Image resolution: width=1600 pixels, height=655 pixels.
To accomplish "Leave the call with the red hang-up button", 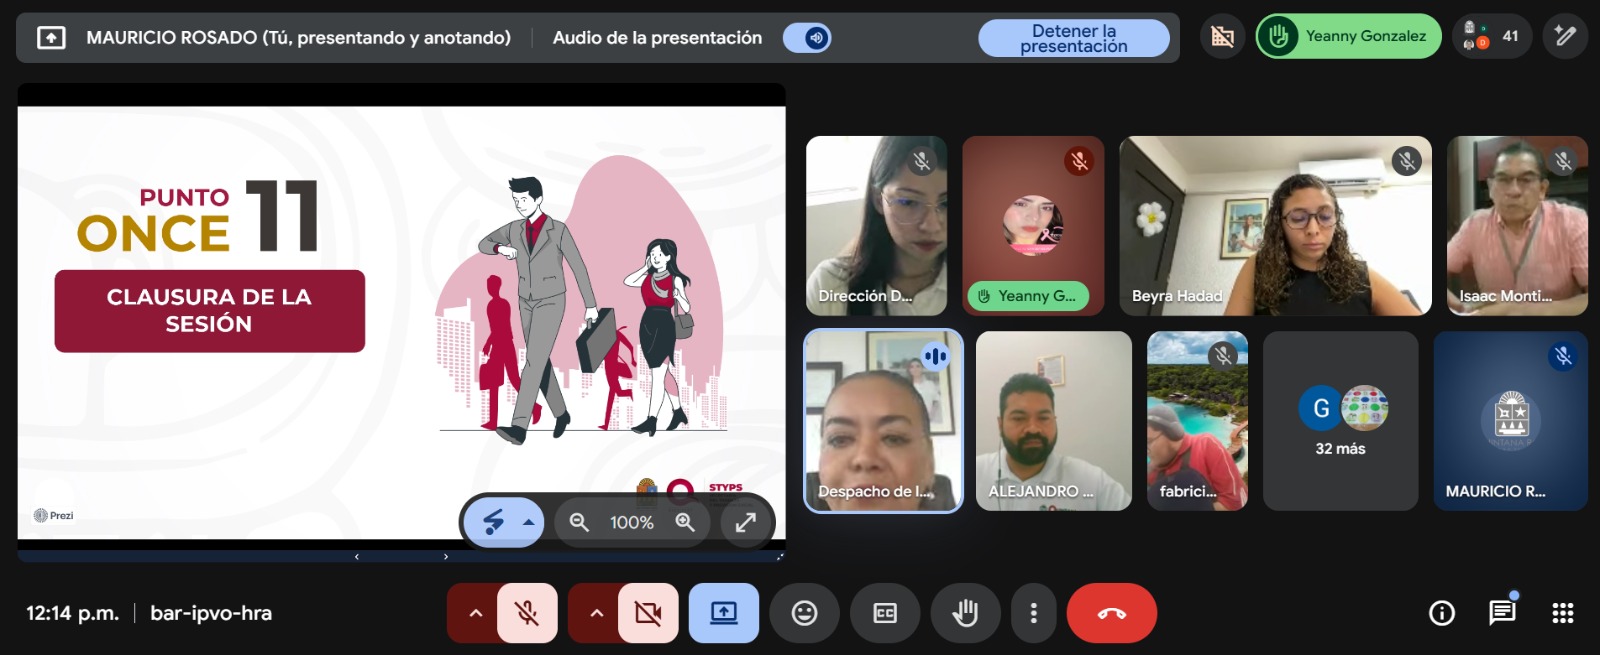I will [x=1111, y=613].
